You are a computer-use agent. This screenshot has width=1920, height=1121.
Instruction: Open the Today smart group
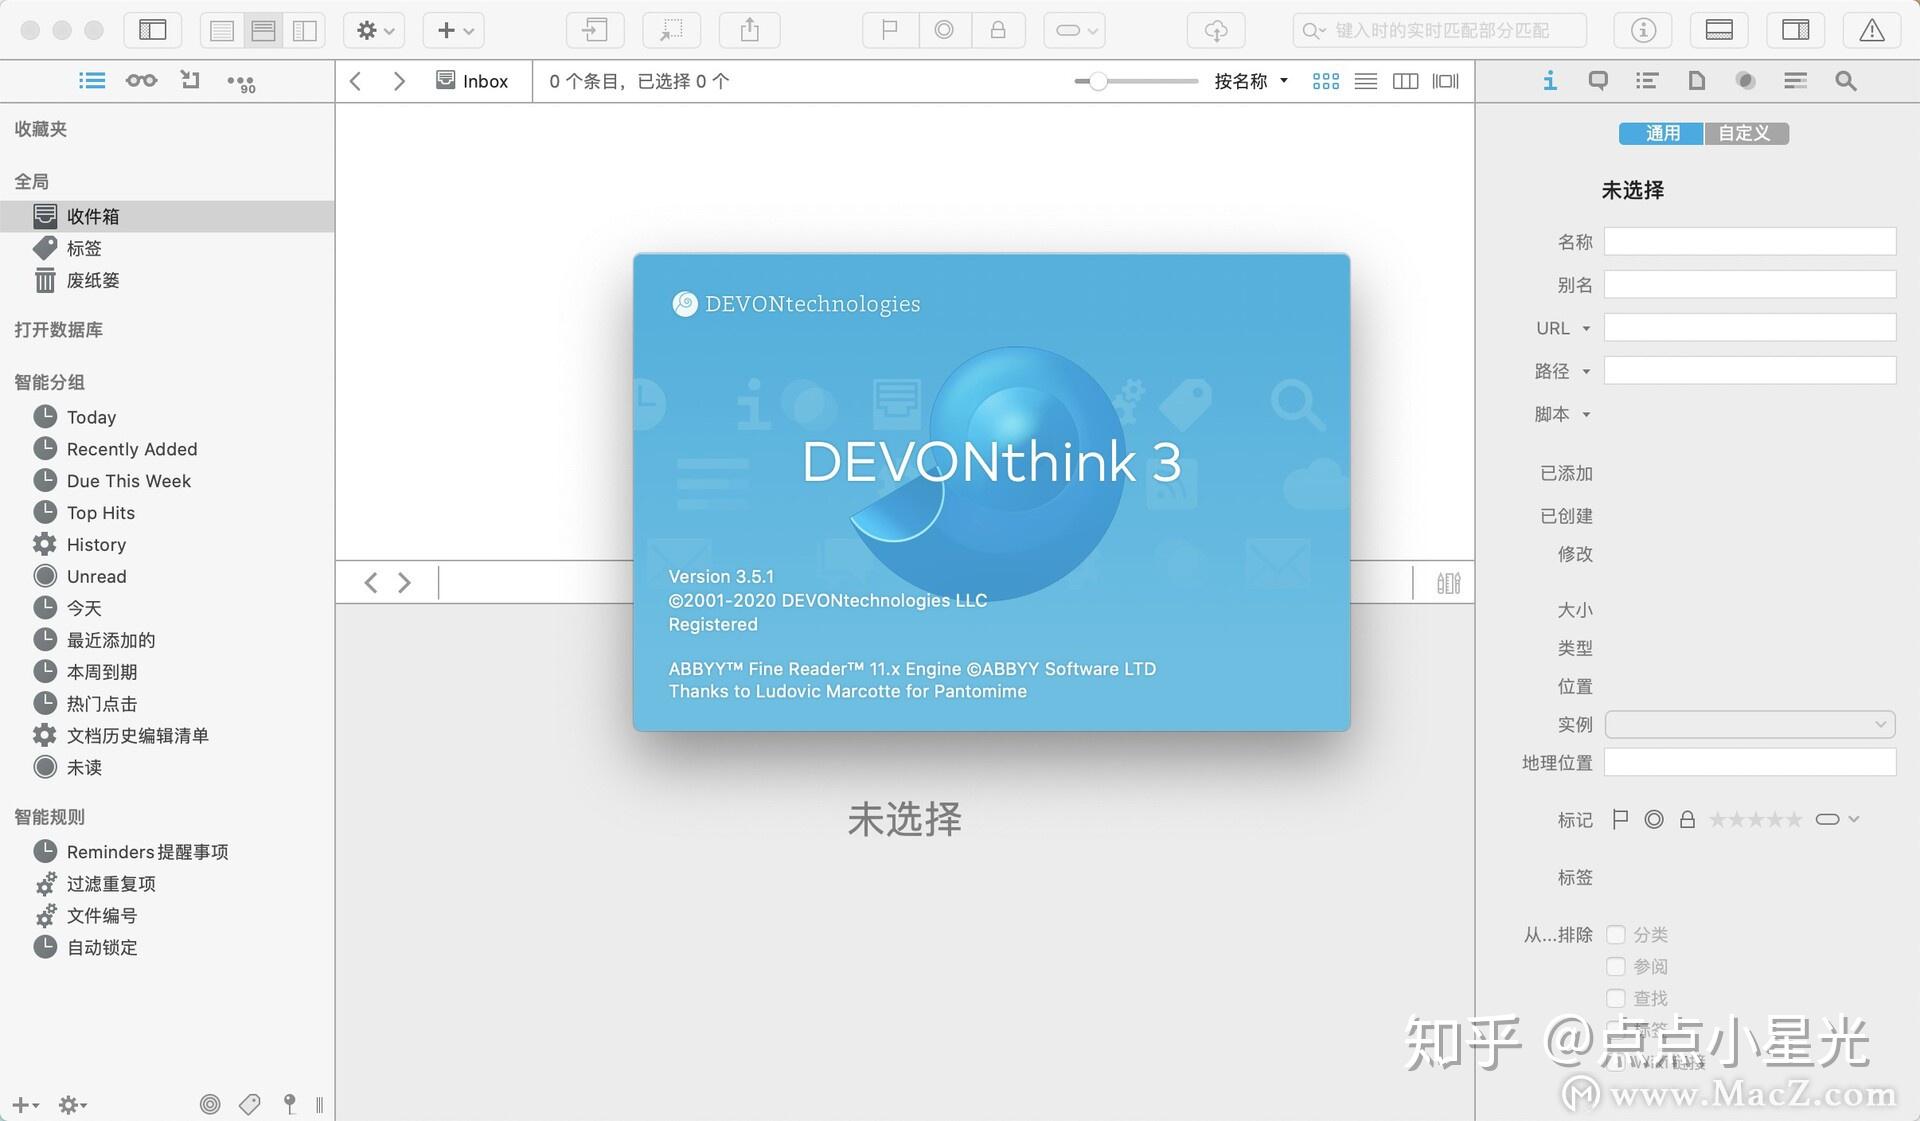[91, 417]
